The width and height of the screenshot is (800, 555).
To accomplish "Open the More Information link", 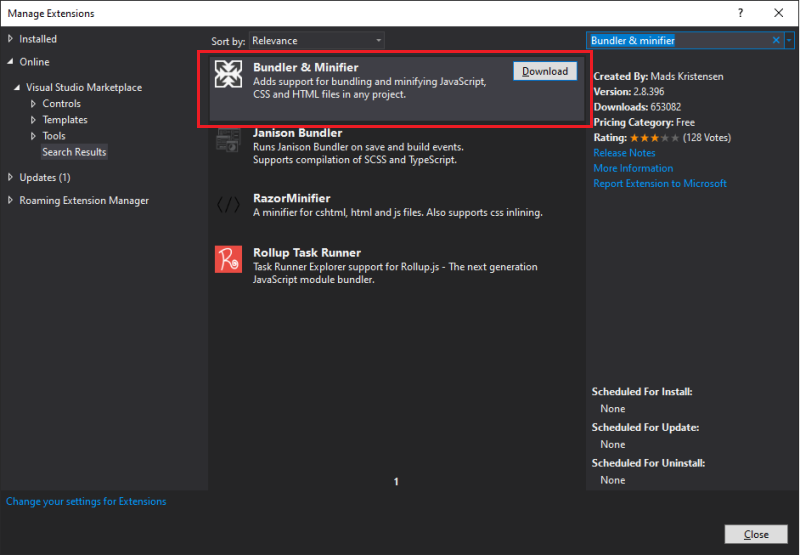I will coord(633,168).
